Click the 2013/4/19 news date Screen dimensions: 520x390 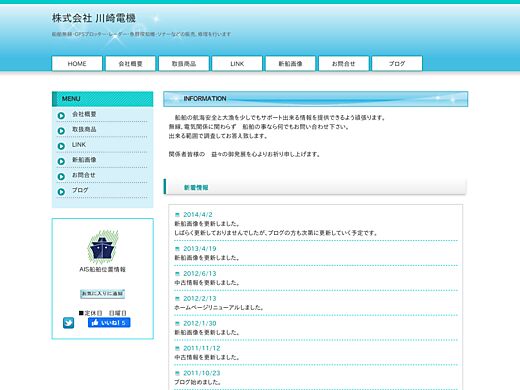(x=200, y=249)
